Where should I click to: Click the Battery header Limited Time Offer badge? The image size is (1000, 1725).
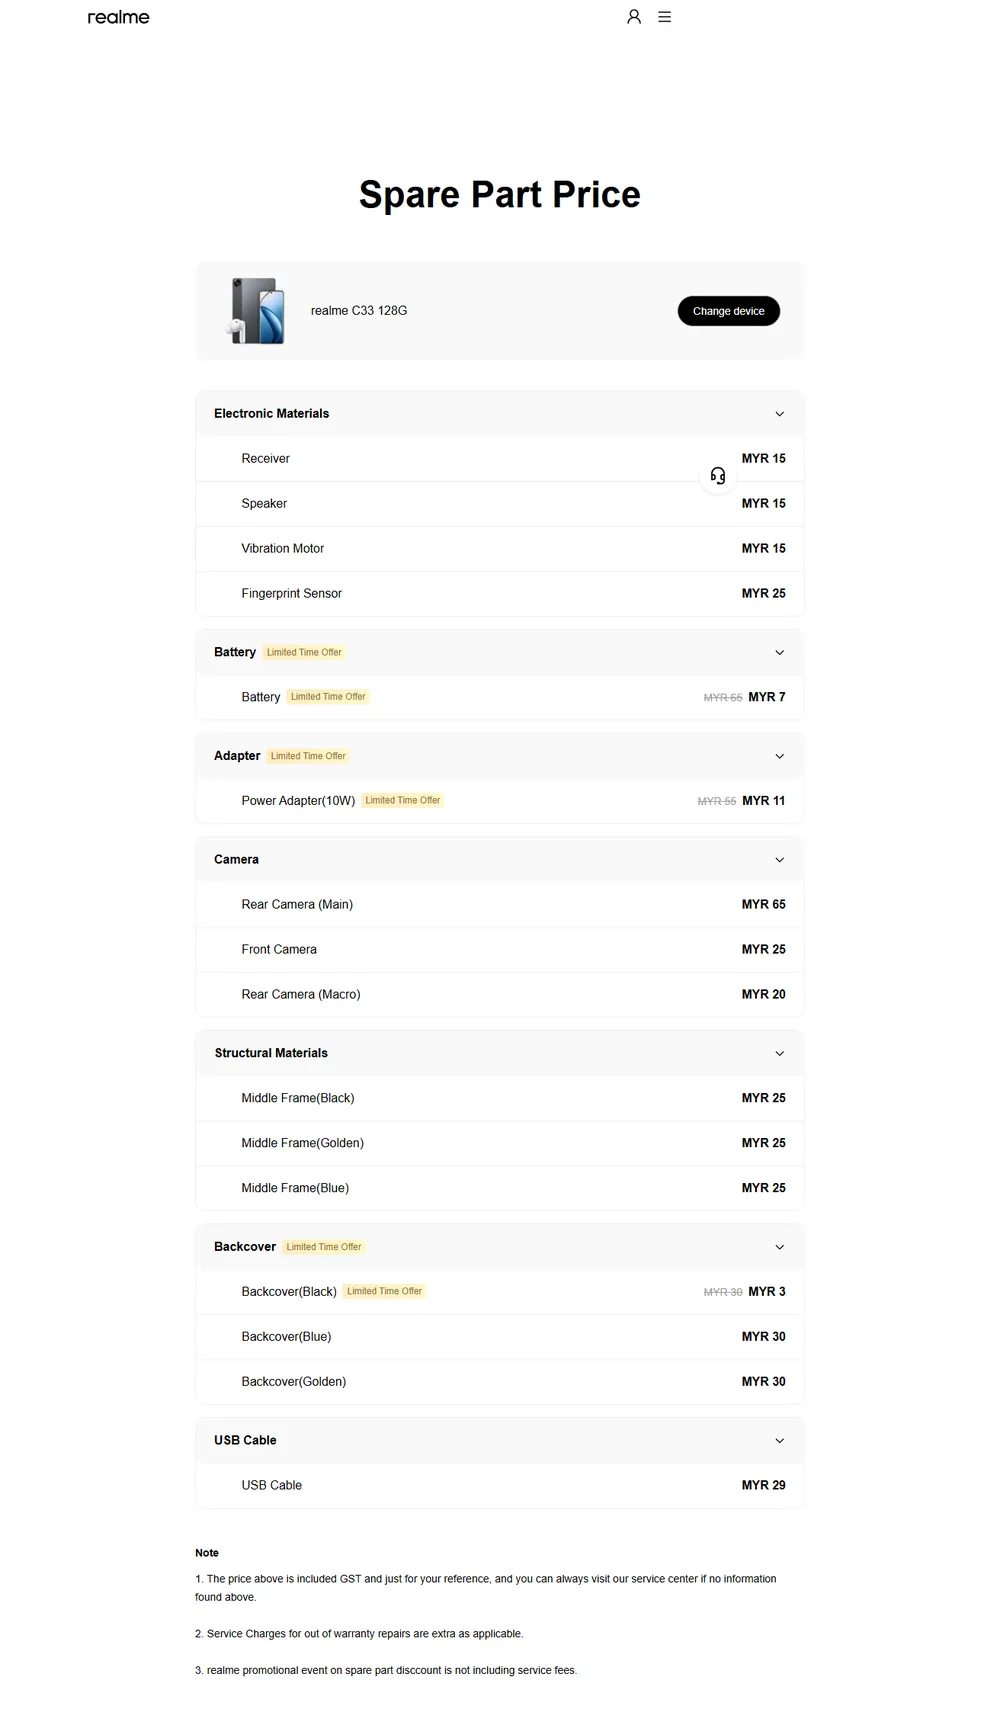coord(304,653)
